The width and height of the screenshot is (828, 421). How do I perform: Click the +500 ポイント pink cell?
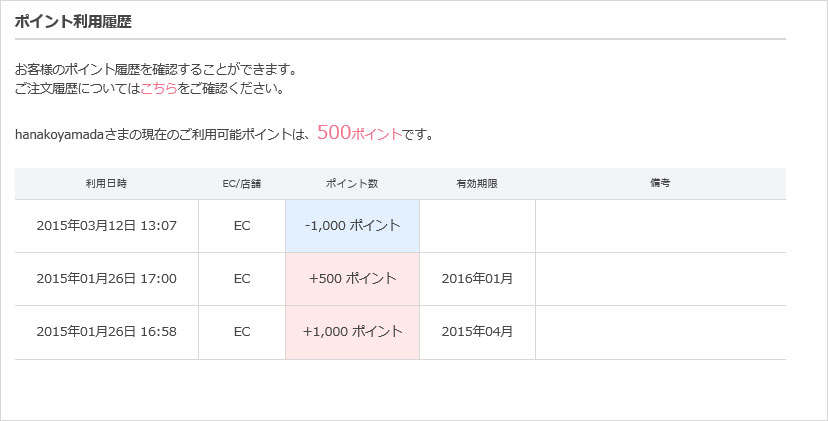[x=352, y=279]
